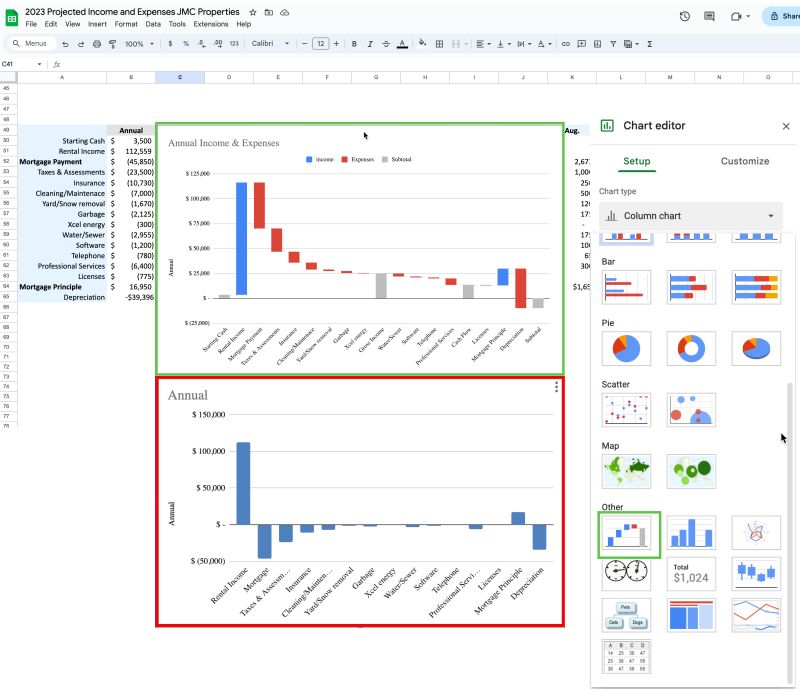800x693 pixels.
Task: Select the radar chart type
Action: [x=755, y=533]
